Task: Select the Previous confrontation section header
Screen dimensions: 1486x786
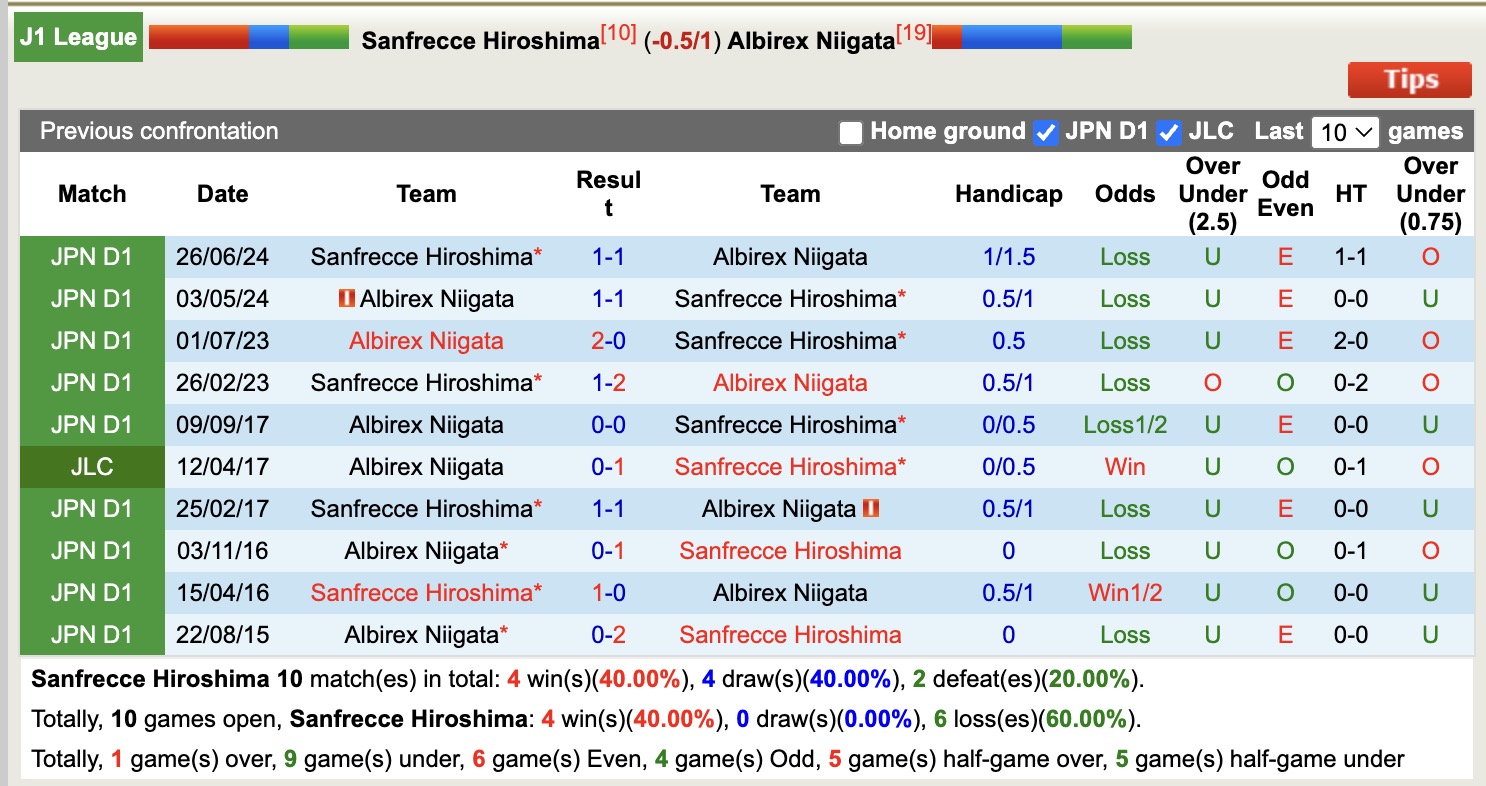Action: [156, 131]
